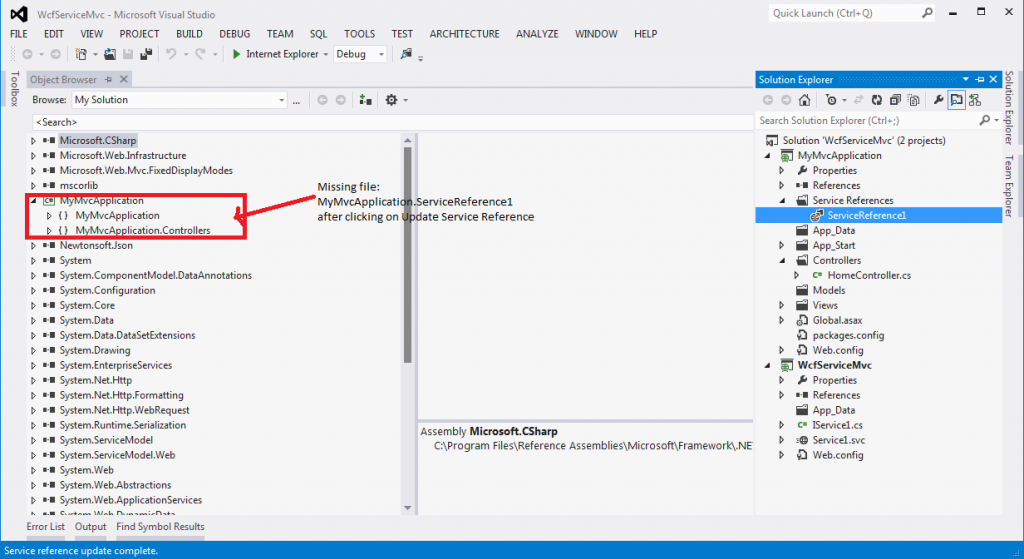Switch to the Error List tab
1024x559 pixels.
coord(46,526)
